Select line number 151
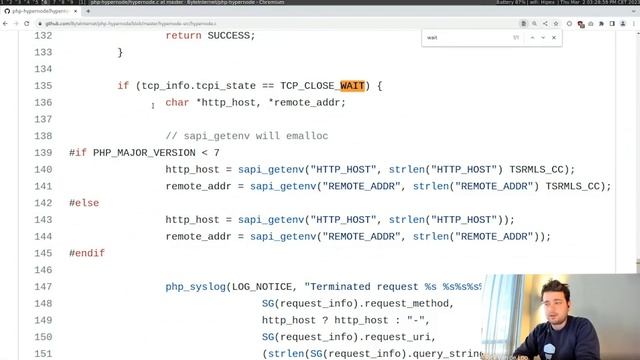 point(43,353)
